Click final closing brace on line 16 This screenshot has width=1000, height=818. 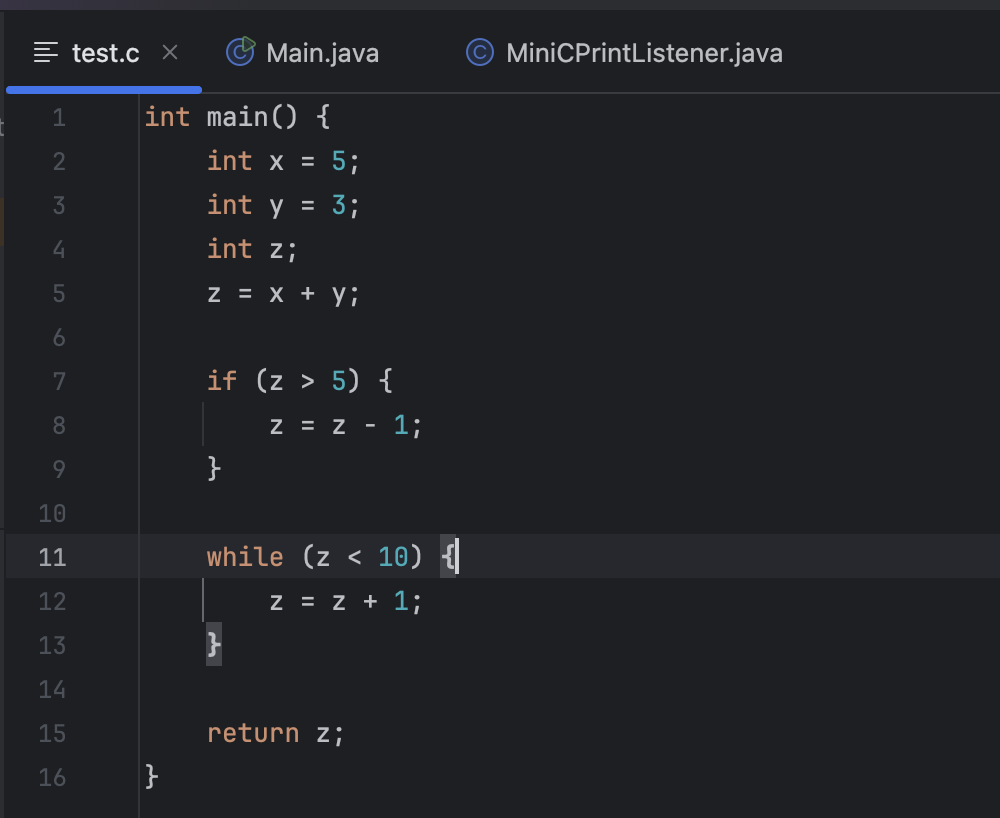151,777
